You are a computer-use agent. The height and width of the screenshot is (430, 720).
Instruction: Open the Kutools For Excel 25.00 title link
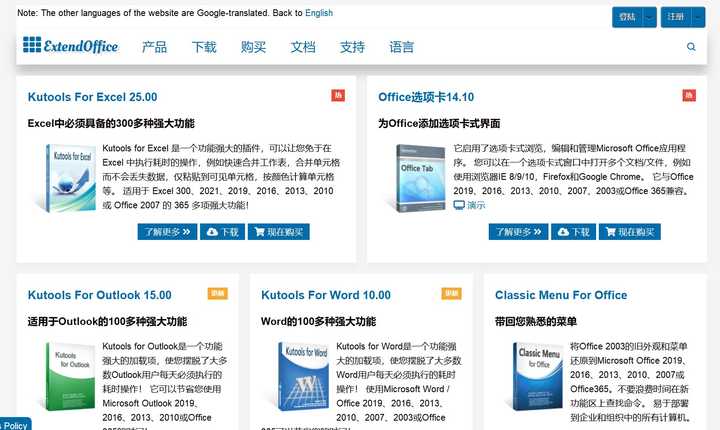[92, 97]
